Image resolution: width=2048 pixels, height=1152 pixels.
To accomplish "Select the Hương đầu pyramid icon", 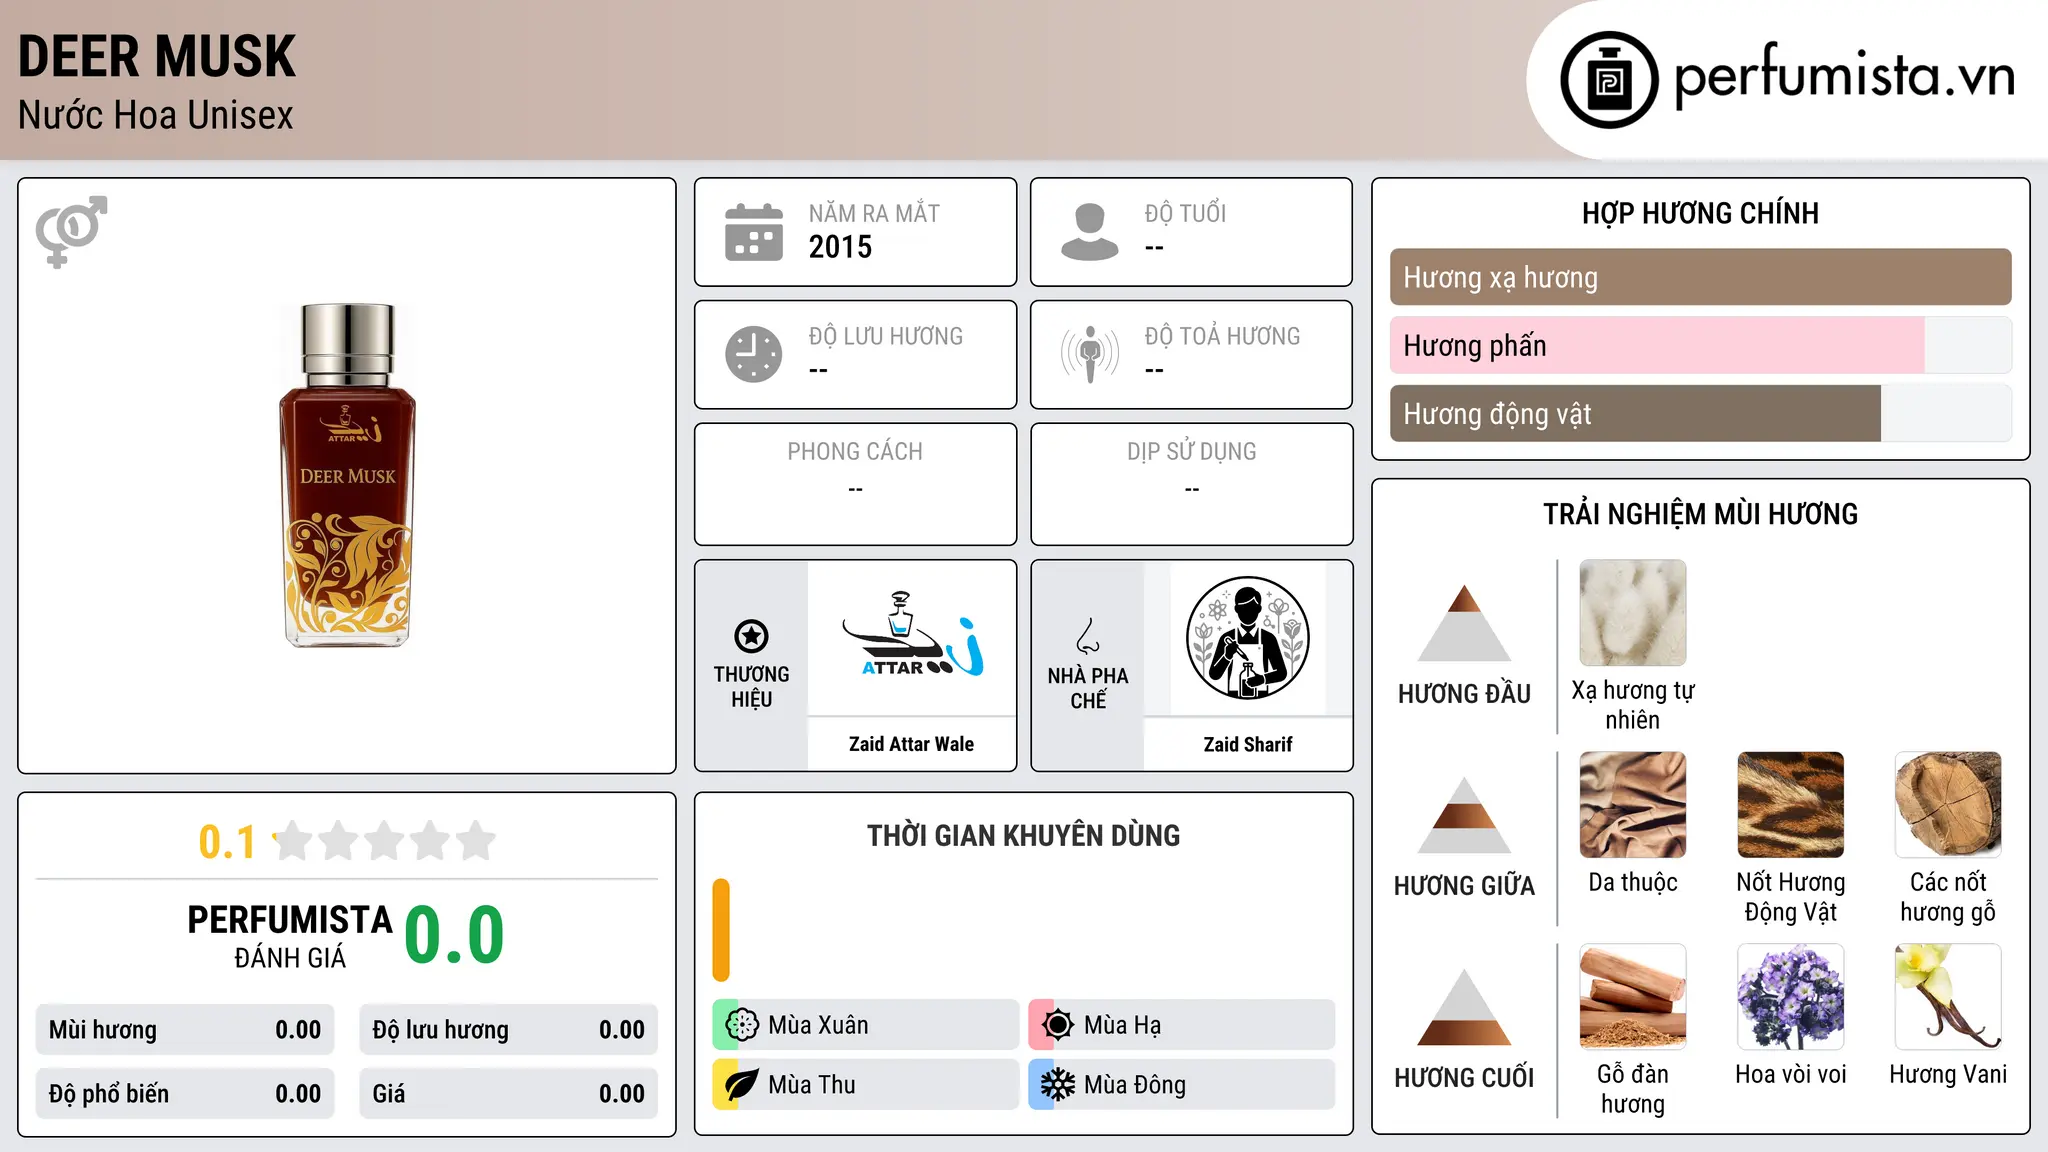I will [x=1464, y=623].
